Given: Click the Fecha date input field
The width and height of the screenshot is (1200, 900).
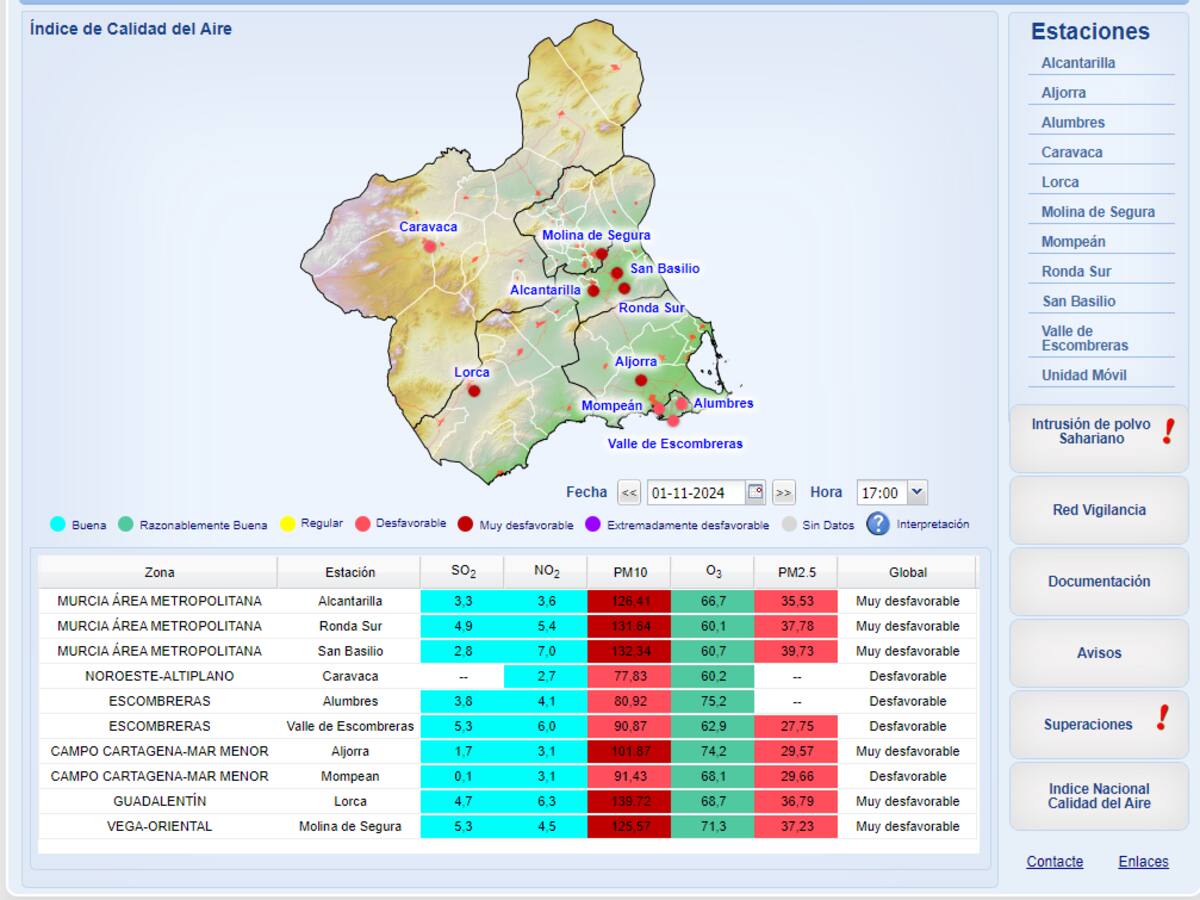Looking at the screenshot, I should (695, 493).
